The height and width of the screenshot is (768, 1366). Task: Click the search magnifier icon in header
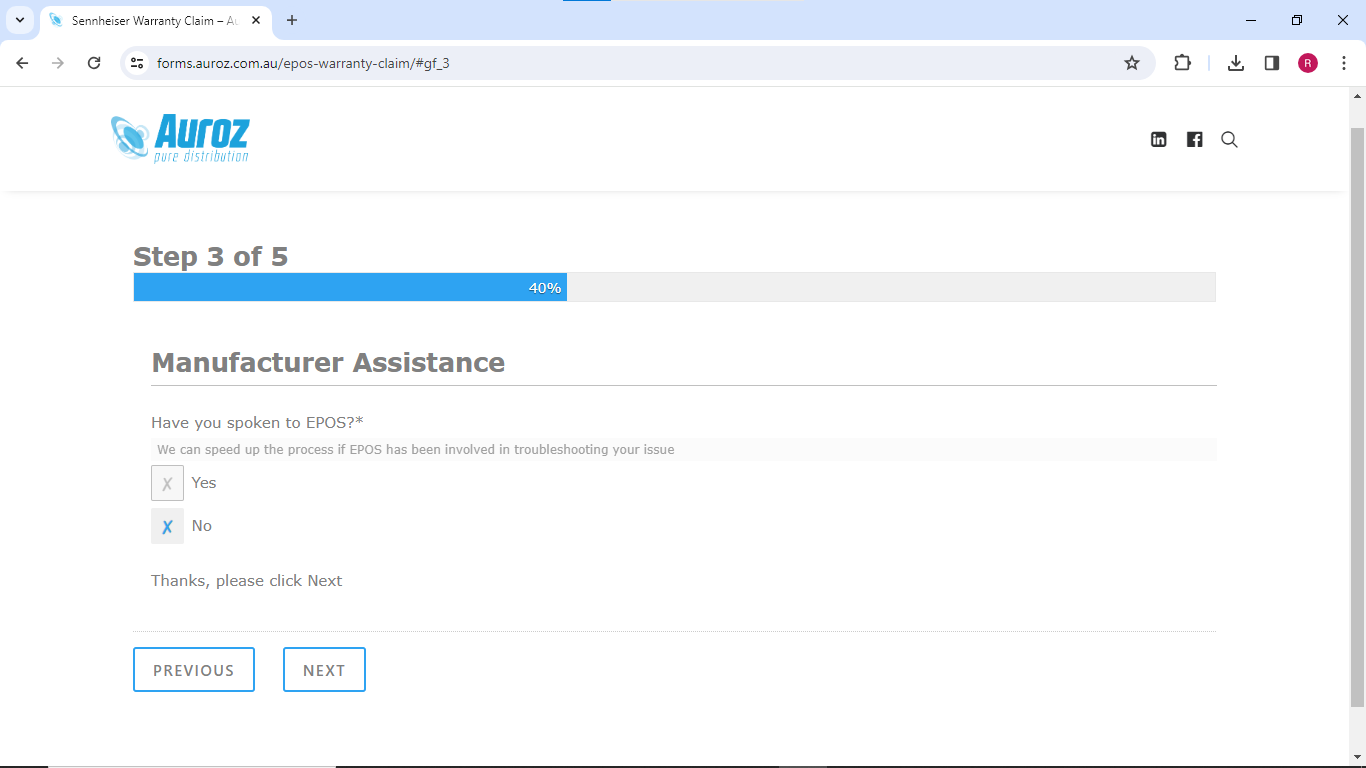pos(1230,140)
